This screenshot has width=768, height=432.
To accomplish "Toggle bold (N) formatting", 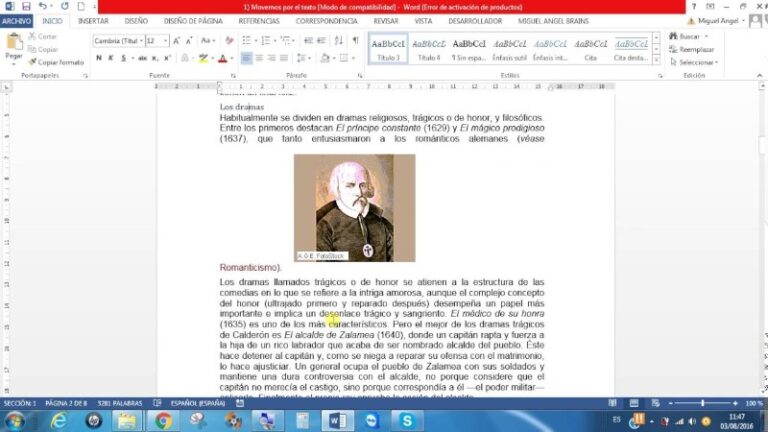I will click(x=99, y=58).
